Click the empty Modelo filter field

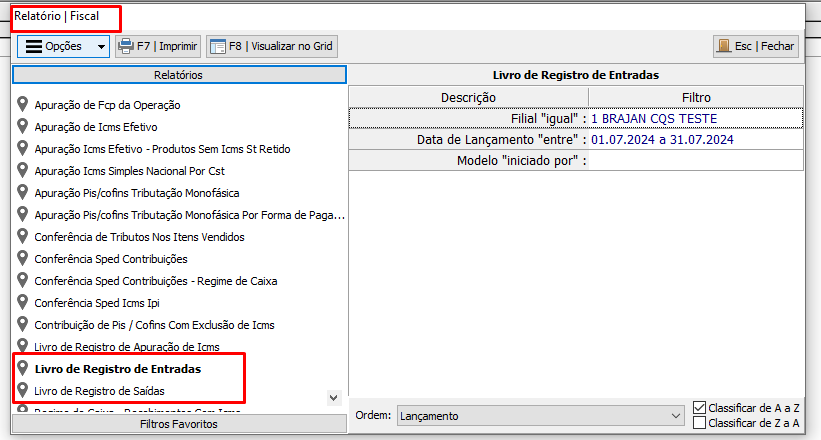[695, 161]
